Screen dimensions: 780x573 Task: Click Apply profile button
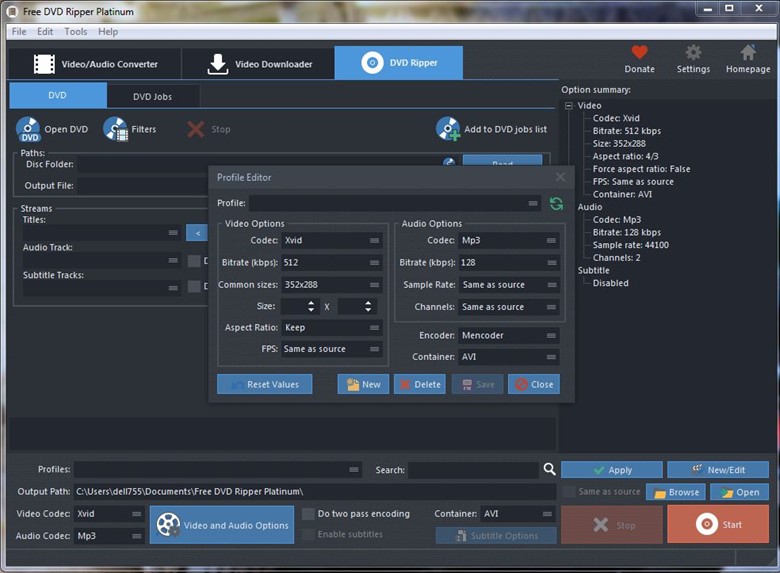click(612, 470)
